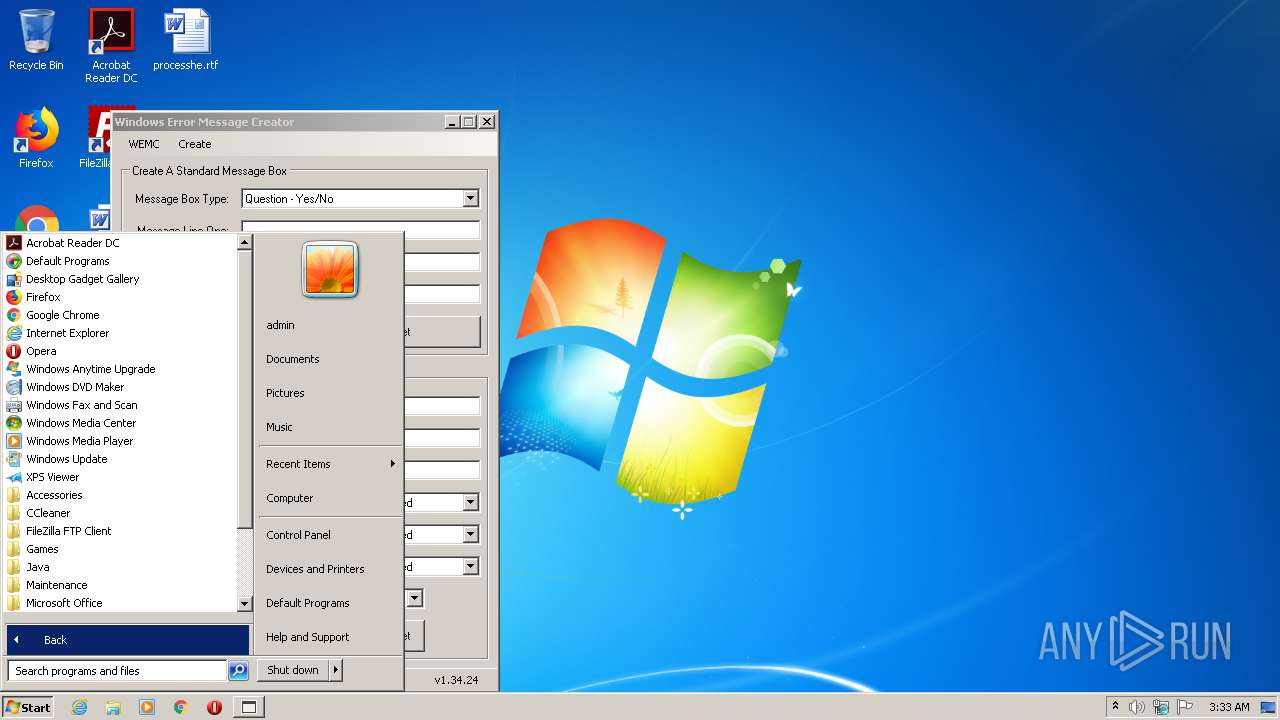Screen dimensions: 1280x720
Task: Click programs list scroll-down arrow
Action: pyautogui.click(x=244, y=604)
